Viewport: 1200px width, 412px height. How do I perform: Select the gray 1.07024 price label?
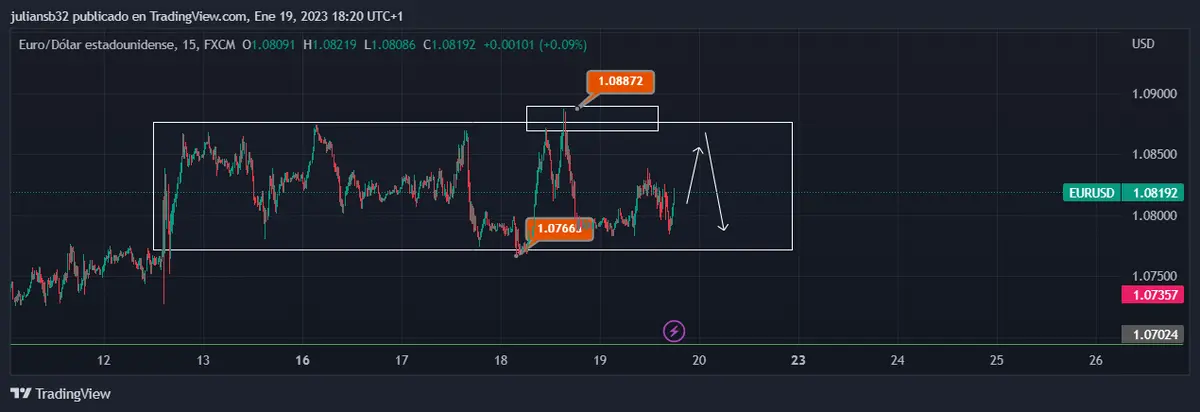[x=1156, y=335]
